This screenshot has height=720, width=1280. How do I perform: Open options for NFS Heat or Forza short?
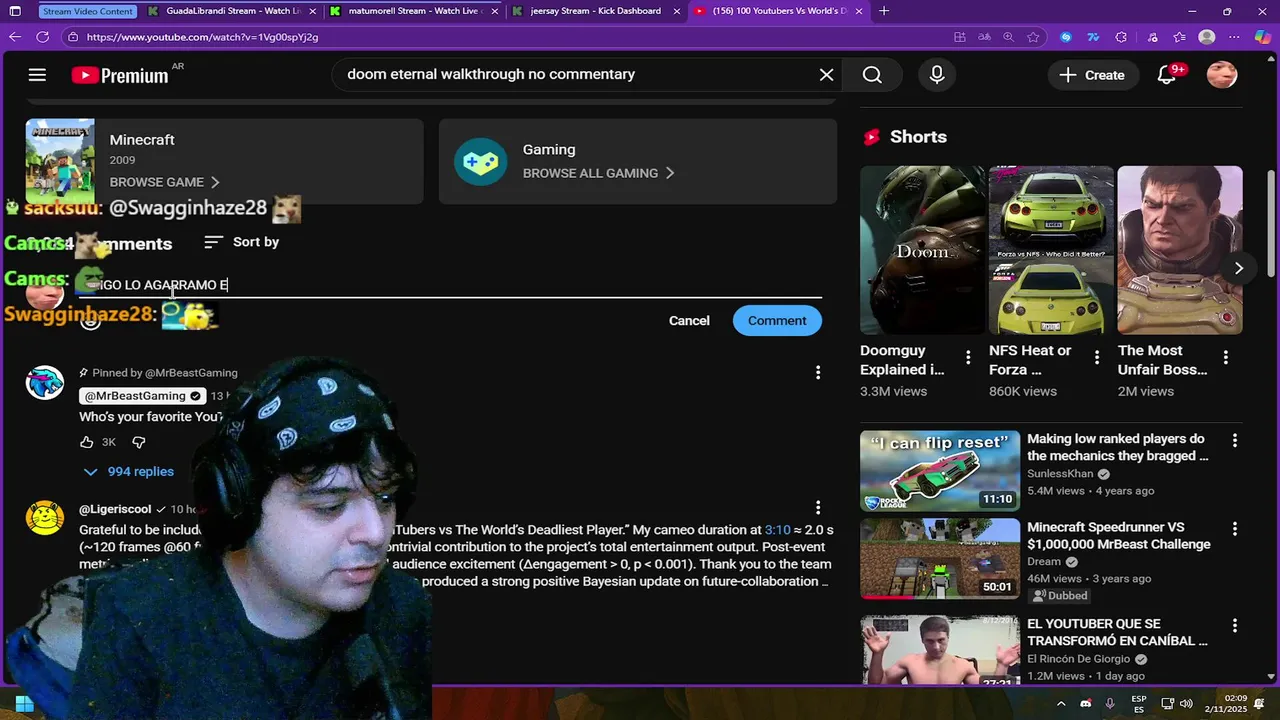[1097, 357]
